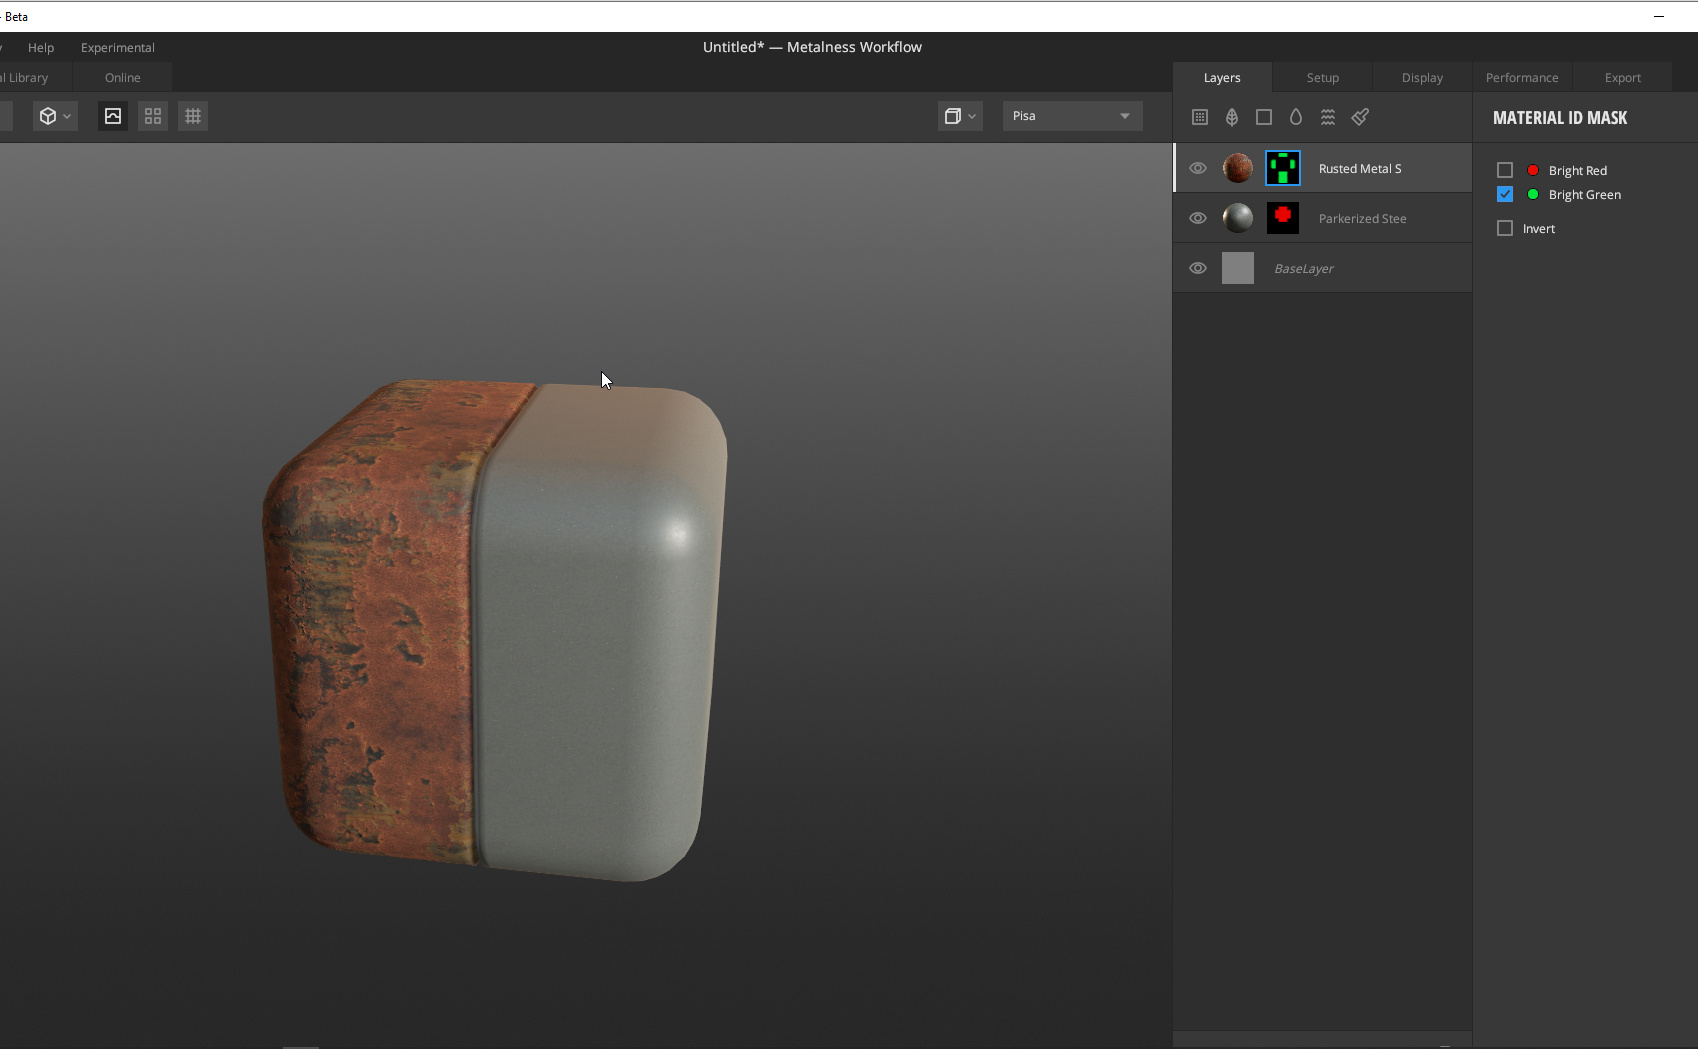Disable the Bright Green mask checkbox
The width and height of the screenshot is (1698, 1049).
pos(1504,194)
